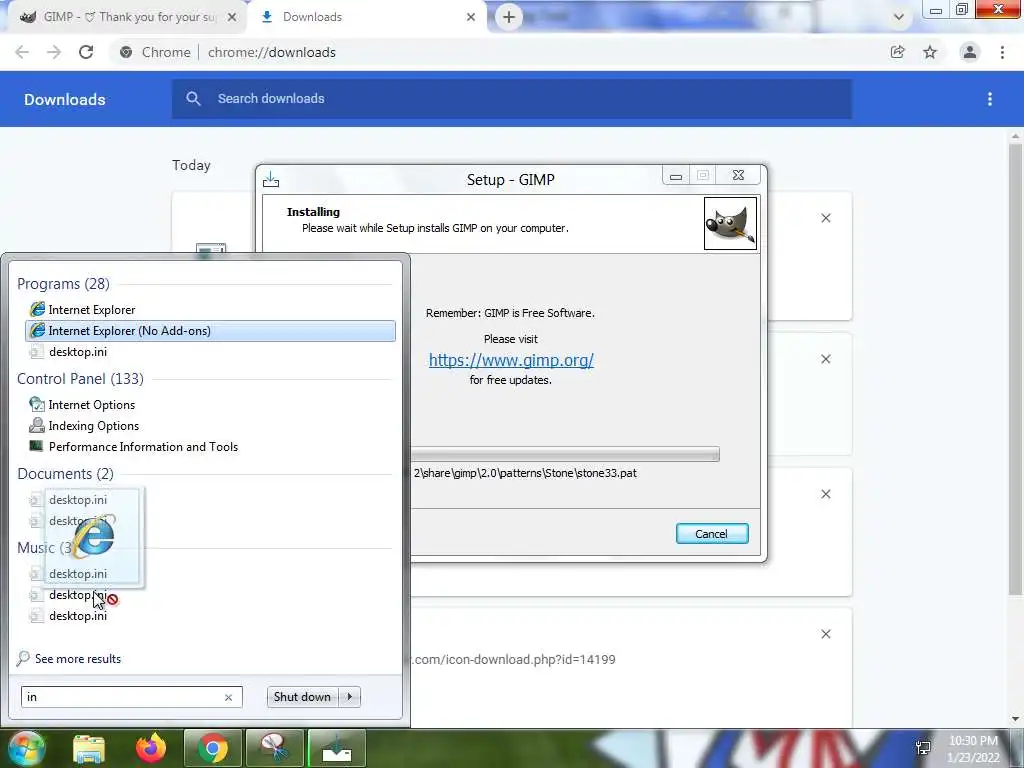The width and height of the screenshot is (1024, 768).
Task: Open Performance Information and Tools
Action: click(x=210, y=447)
